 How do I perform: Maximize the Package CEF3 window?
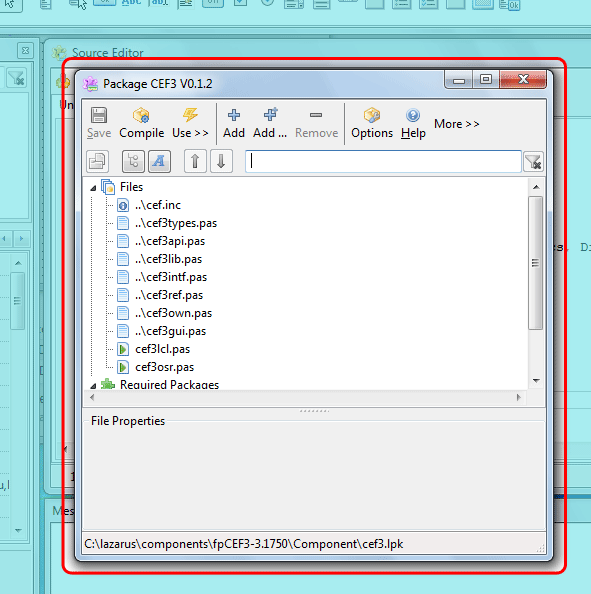tap(486, 79)
